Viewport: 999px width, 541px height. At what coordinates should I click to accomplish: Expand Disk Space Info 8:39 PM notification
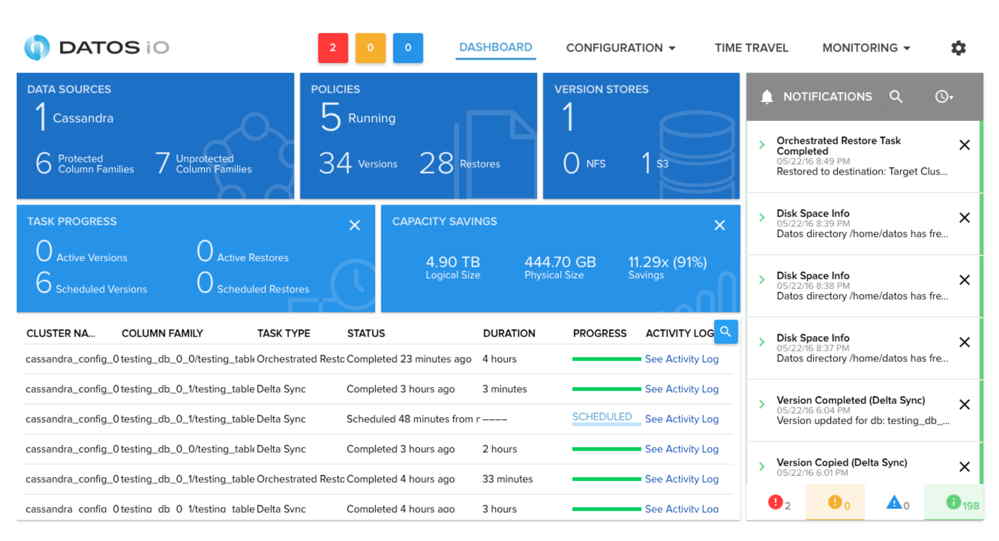tap(762, 218)
